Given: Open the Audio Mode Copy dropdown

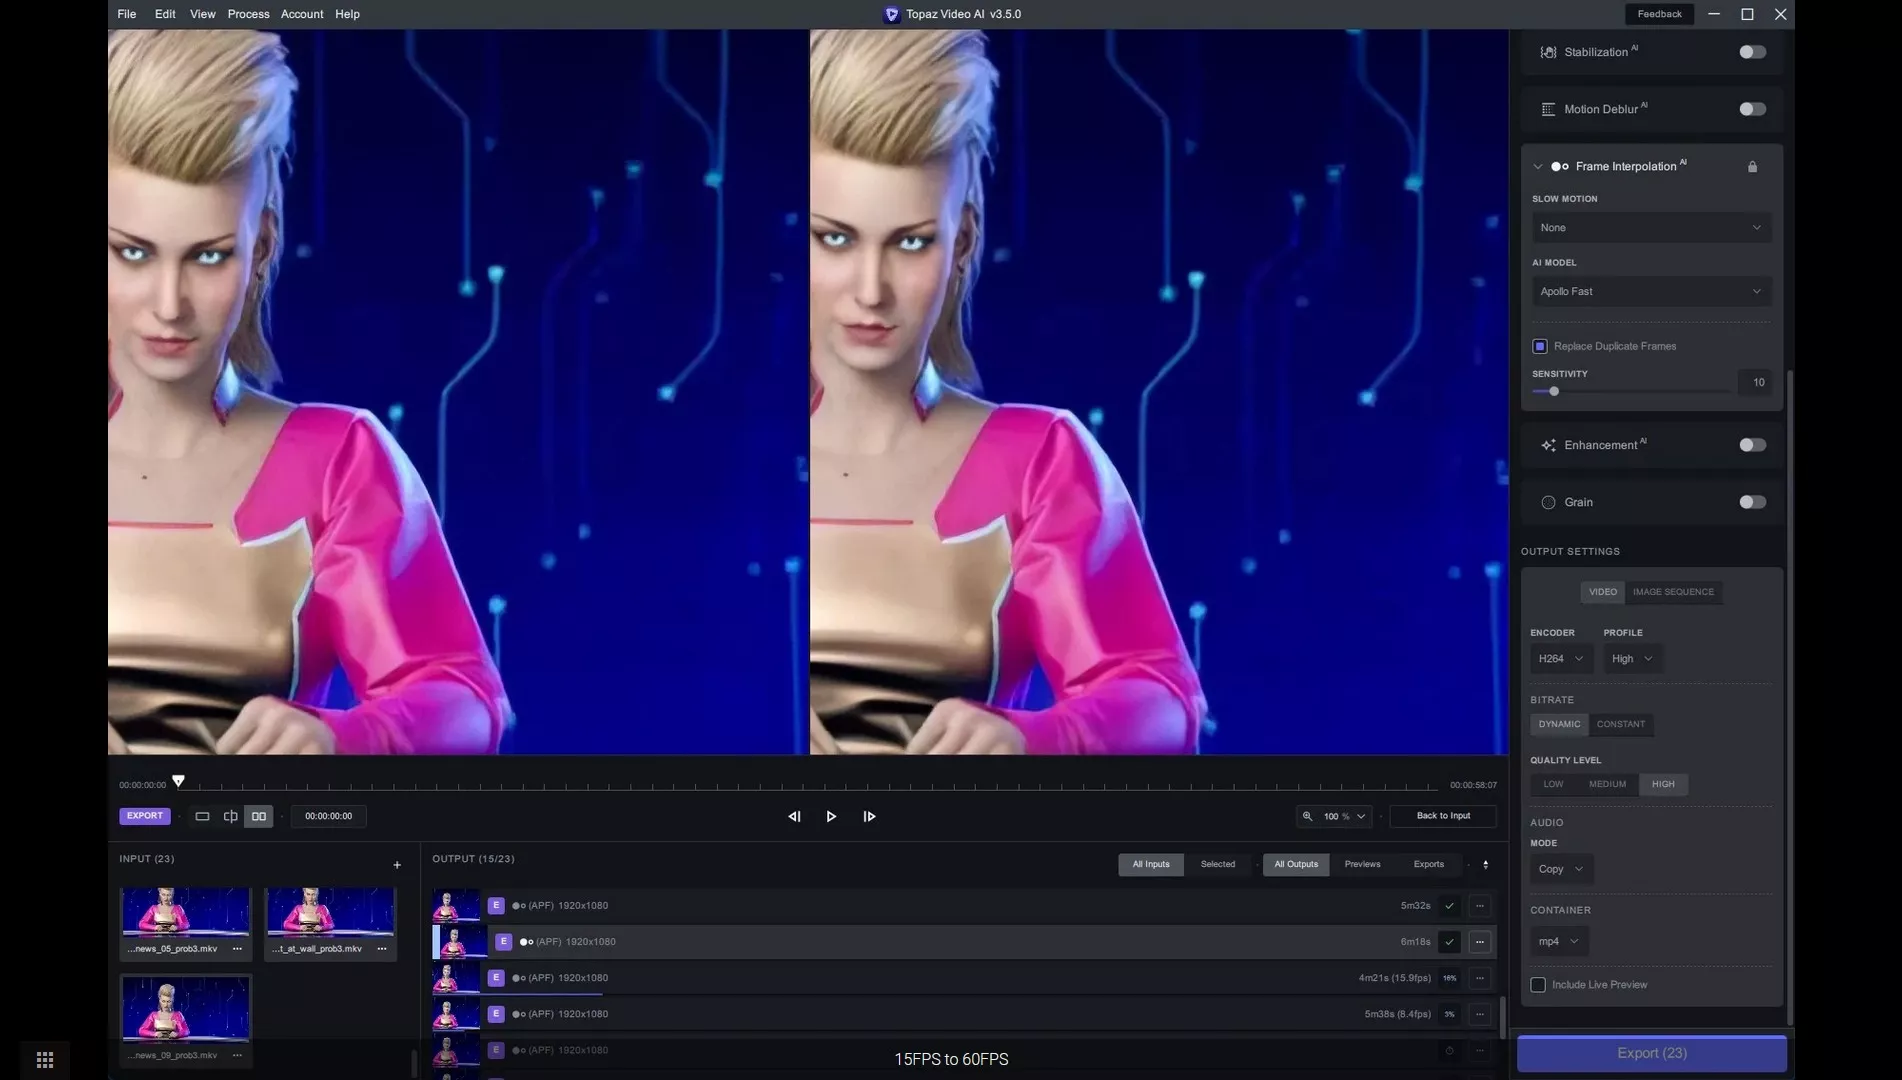Looking at the screenshot, I should (x=1561, y=869).
